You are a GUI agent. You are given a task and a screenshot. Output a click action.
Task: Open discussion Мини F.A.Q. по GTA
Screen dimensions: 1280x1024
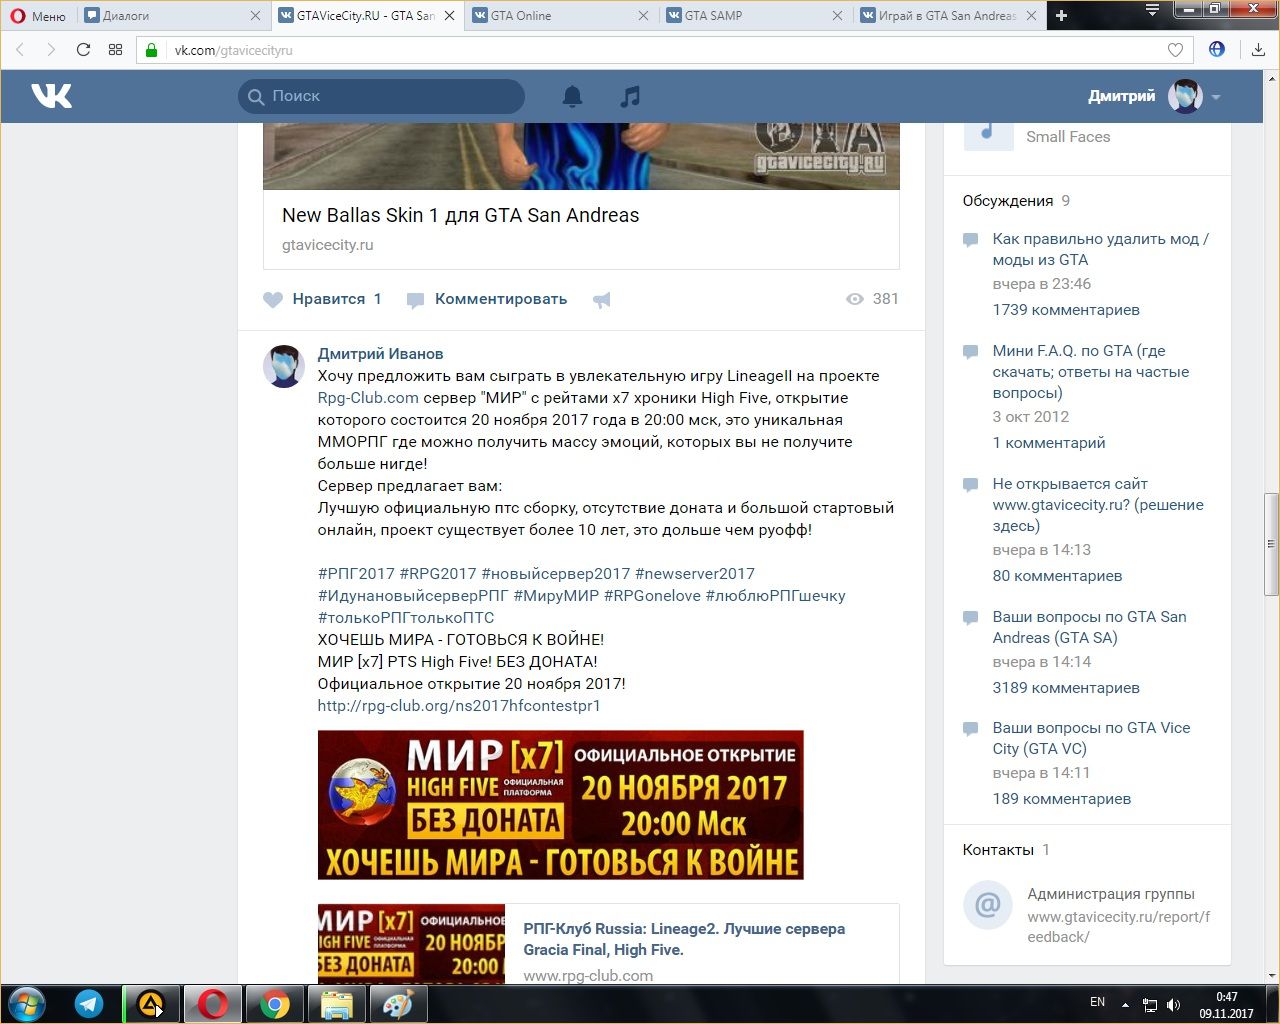[1091, 372]
